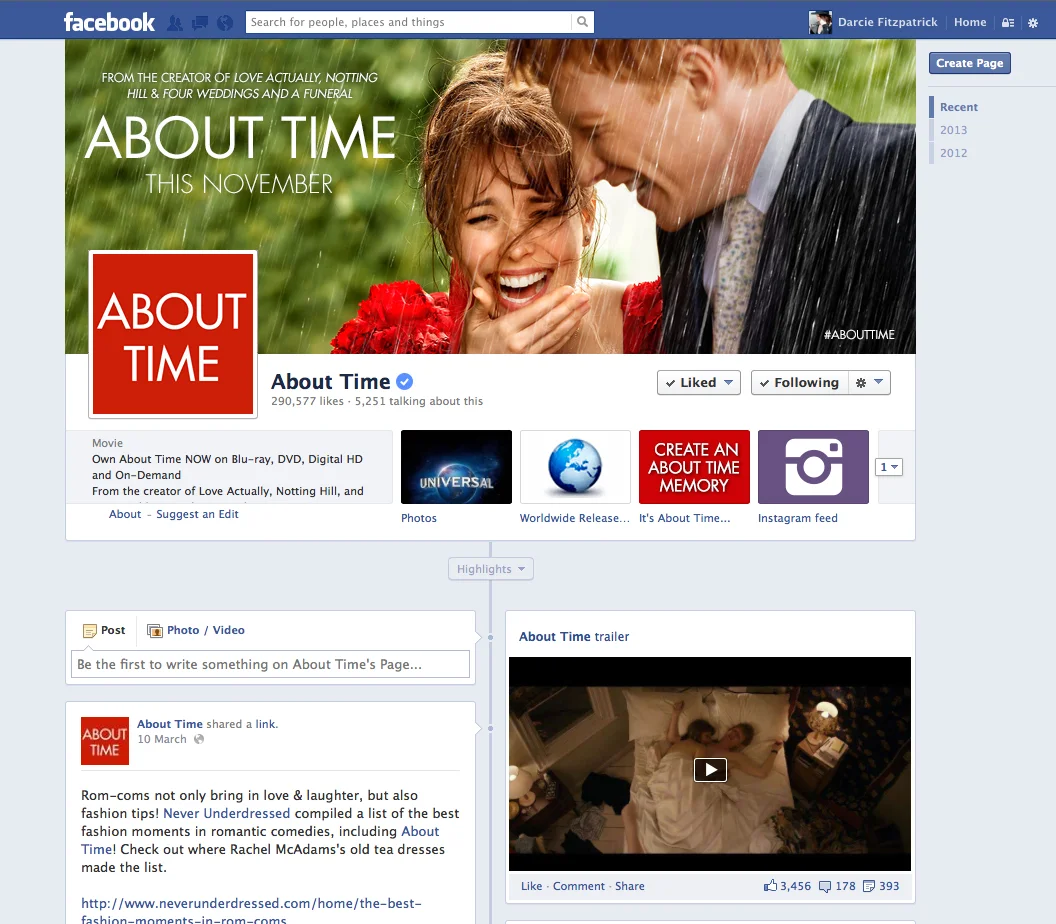
Task: Click the About Time page name heading
Action: click(x=330, y=382)
